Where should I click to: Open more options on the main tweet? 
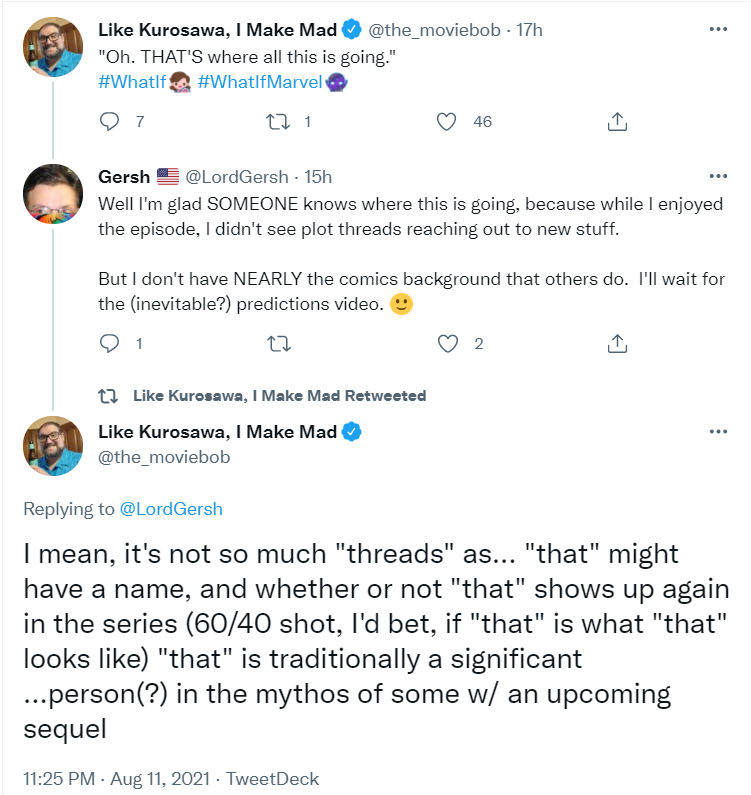[x=718, y=431]
